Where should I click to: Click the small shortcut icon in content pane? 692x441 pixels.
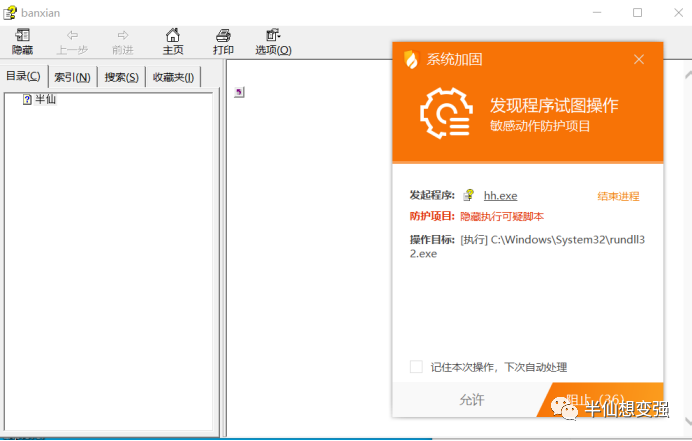[239, 92]
